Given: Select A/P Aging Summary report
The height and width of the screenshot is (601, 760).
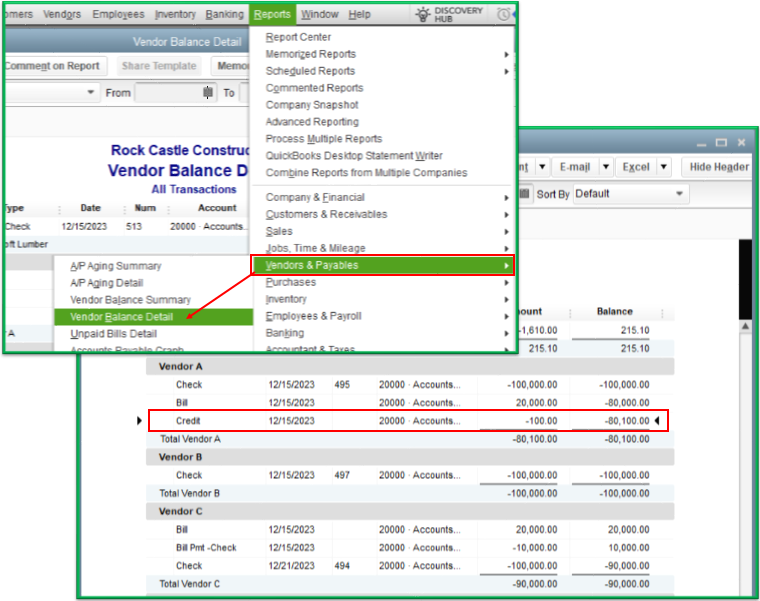Looking at the screenshot, I should [115, 266].
